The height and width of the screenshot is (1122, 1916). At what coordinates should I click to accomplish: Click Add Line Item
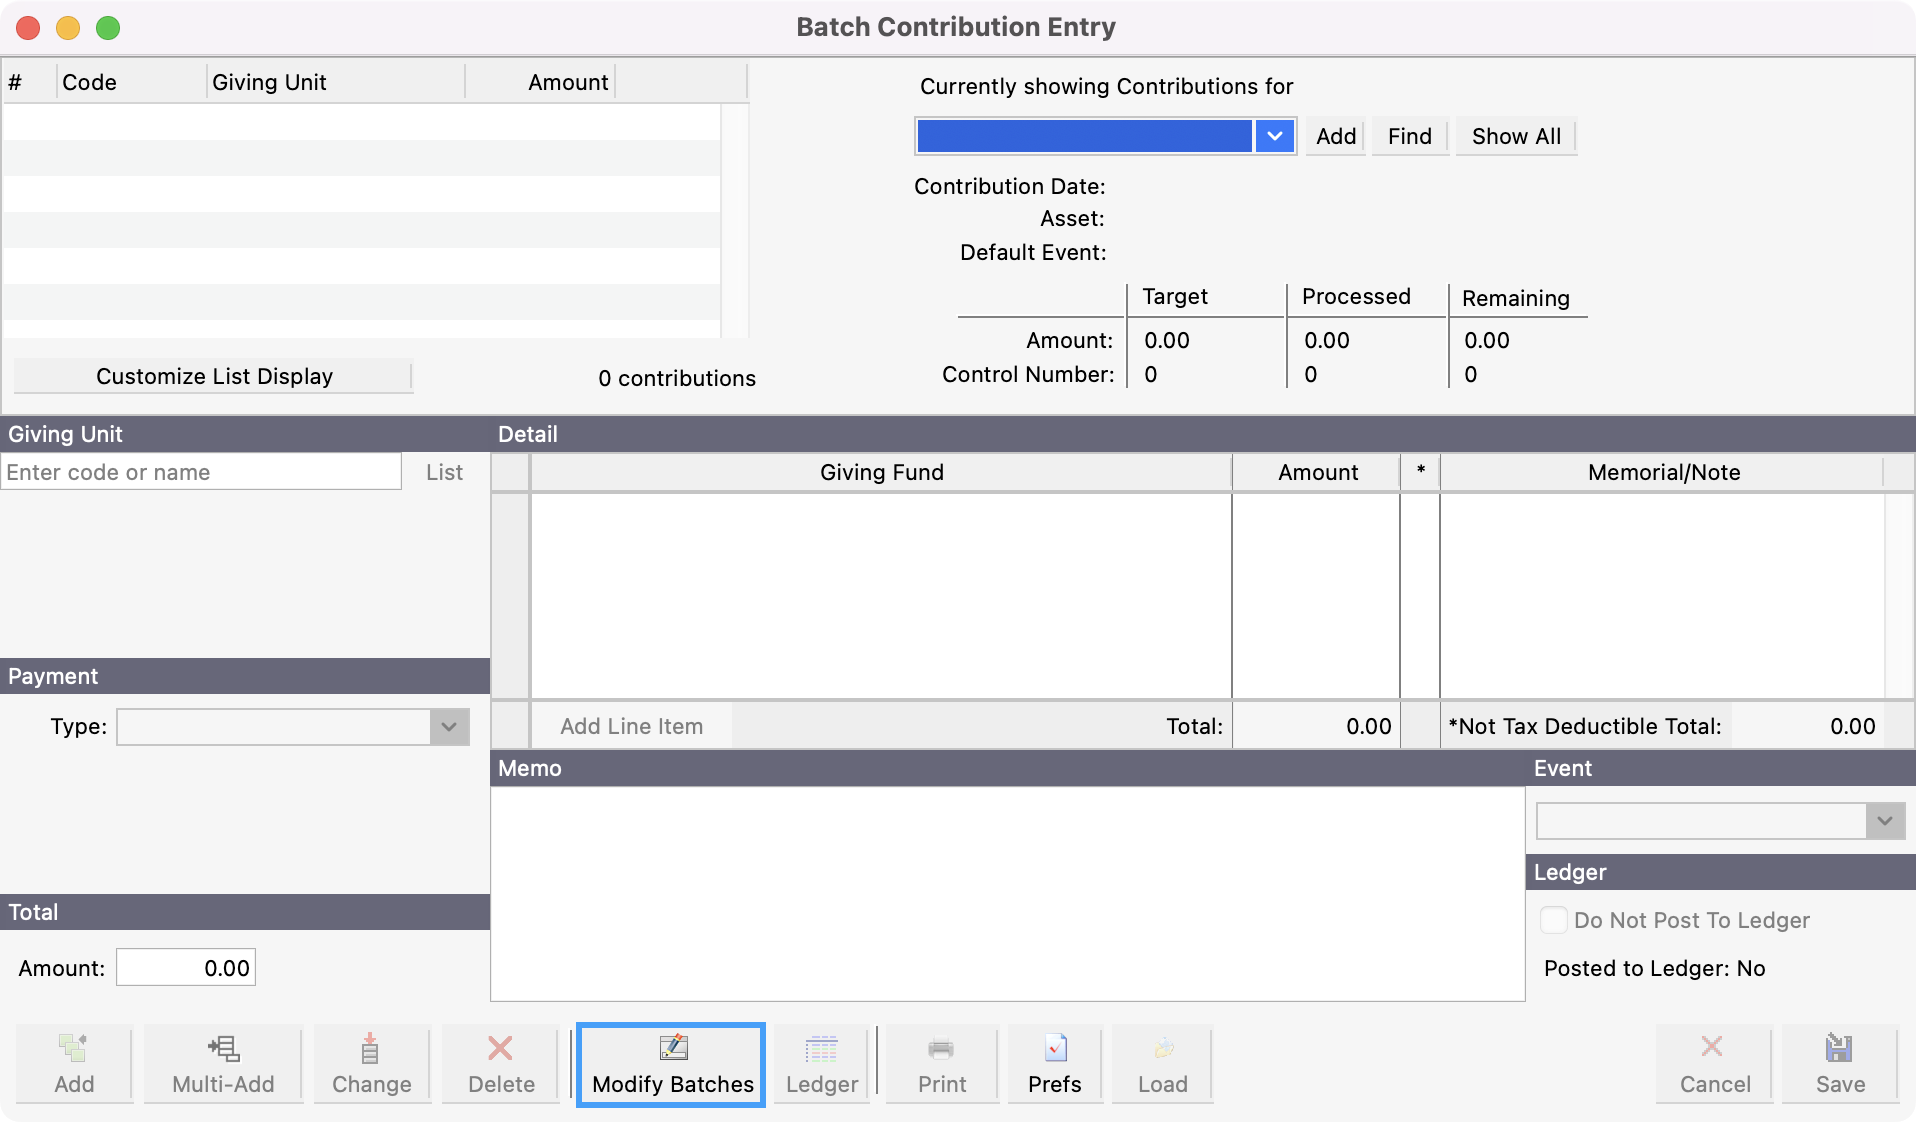631,726
